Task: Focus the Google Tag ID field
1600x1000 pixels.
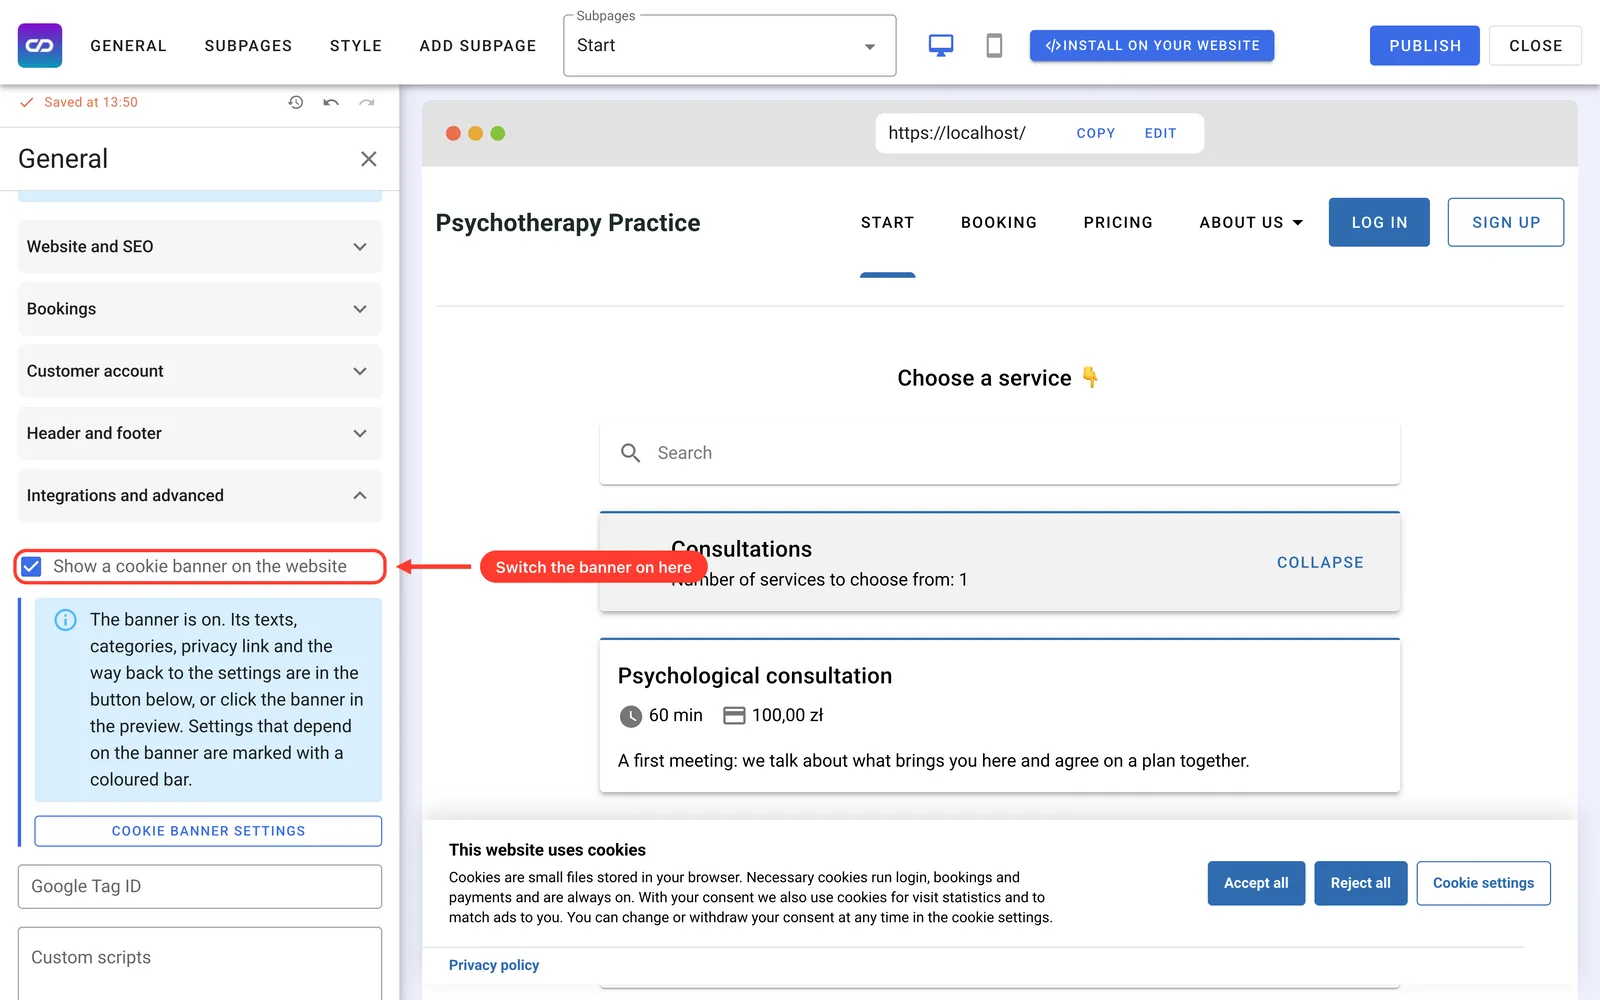Action: click(x=200, y=887)
